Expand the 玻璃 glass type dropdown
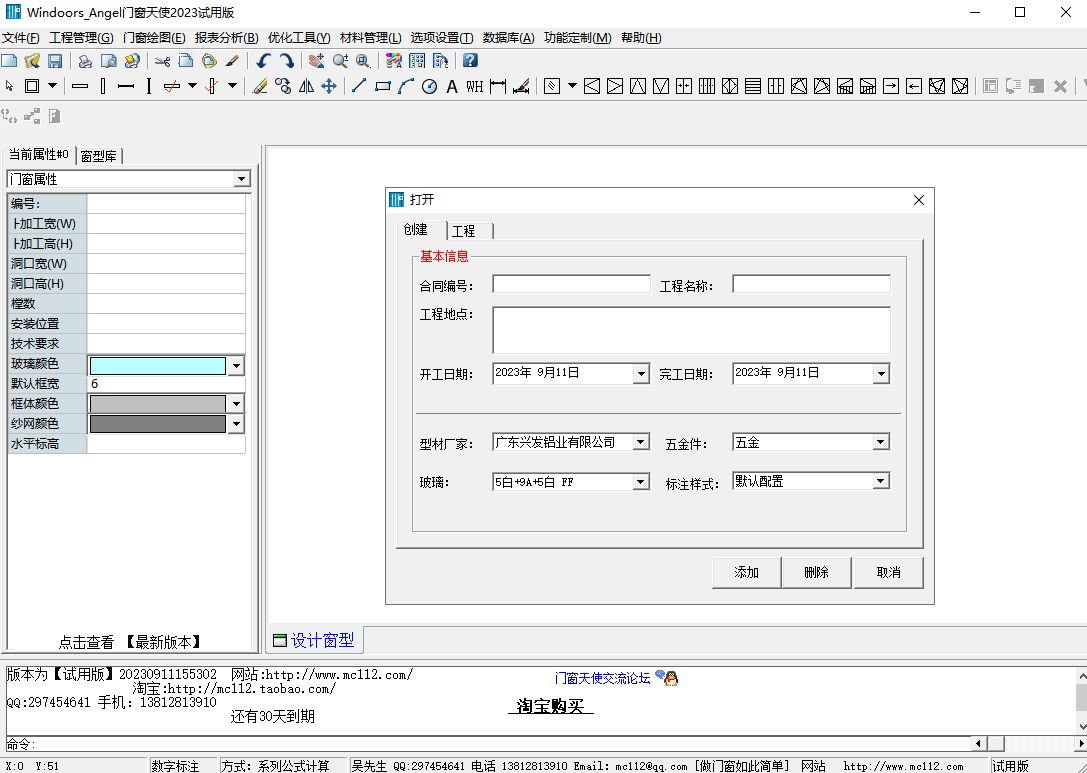Screen dimensions: 1087x773 (x=641, y=482)
